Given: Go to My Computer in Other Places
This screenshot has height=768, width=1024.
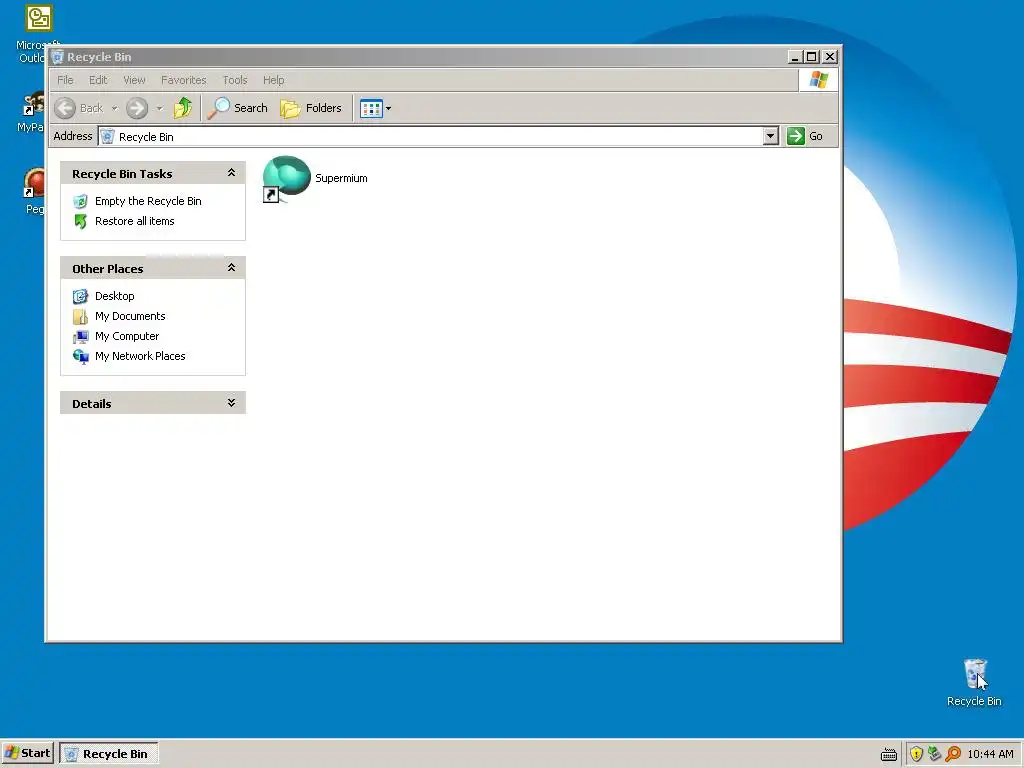Looking at the screenshot, I should tap(127, 336).
